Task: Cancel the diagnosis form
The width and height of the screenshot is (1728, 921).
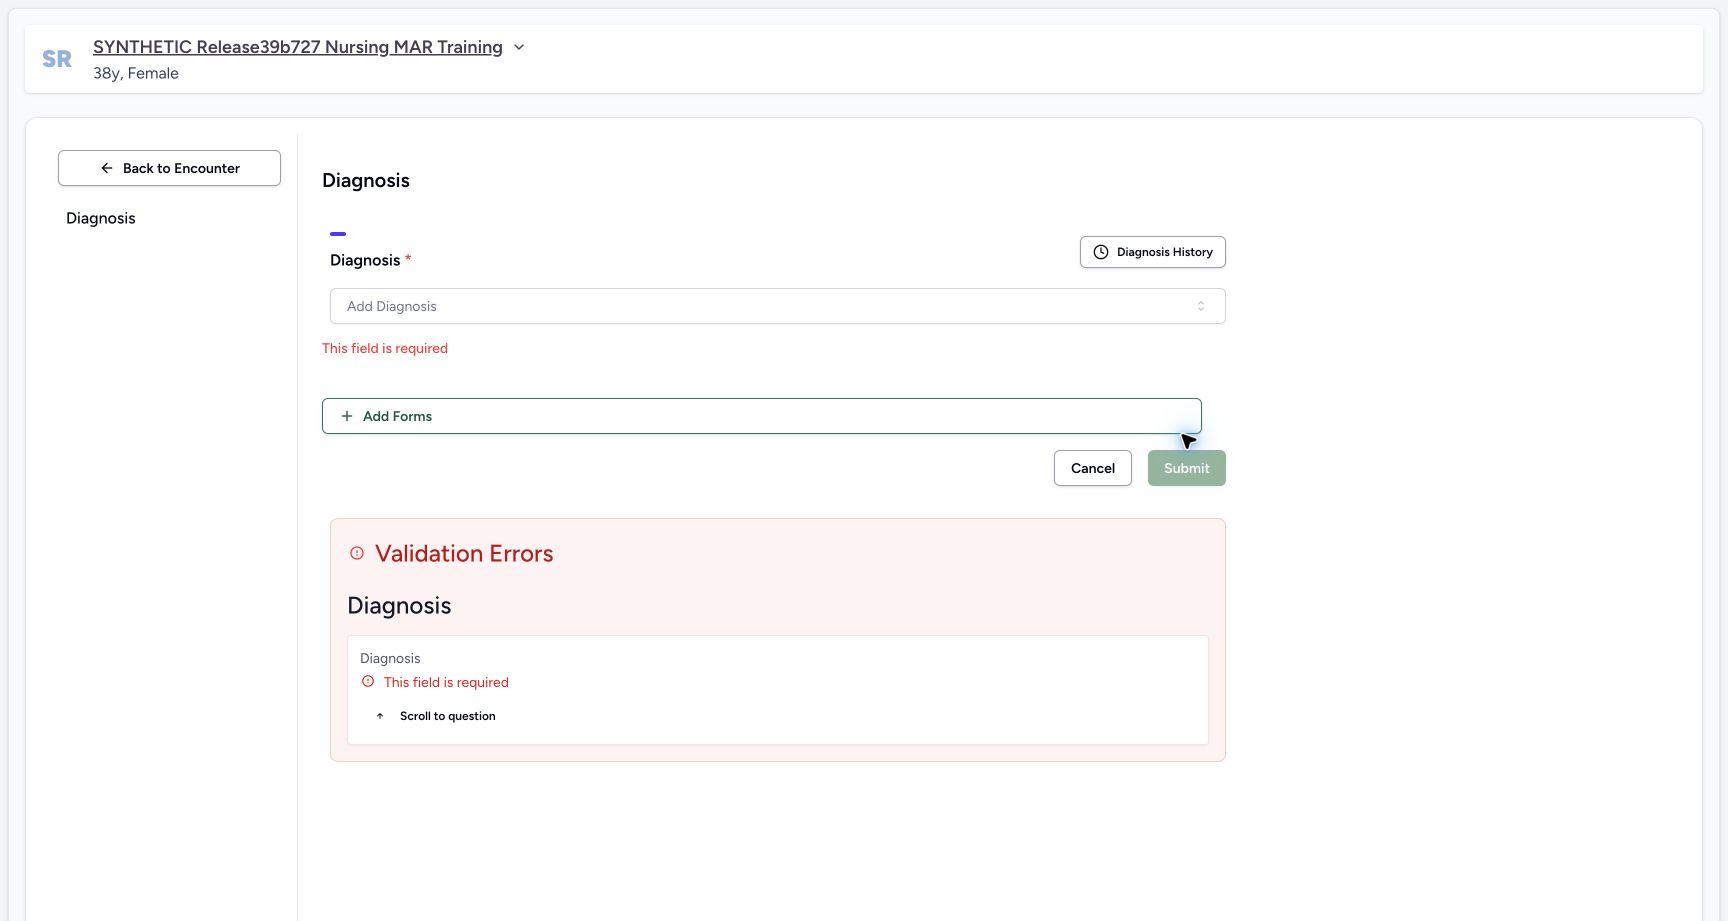Action: 1093,468
